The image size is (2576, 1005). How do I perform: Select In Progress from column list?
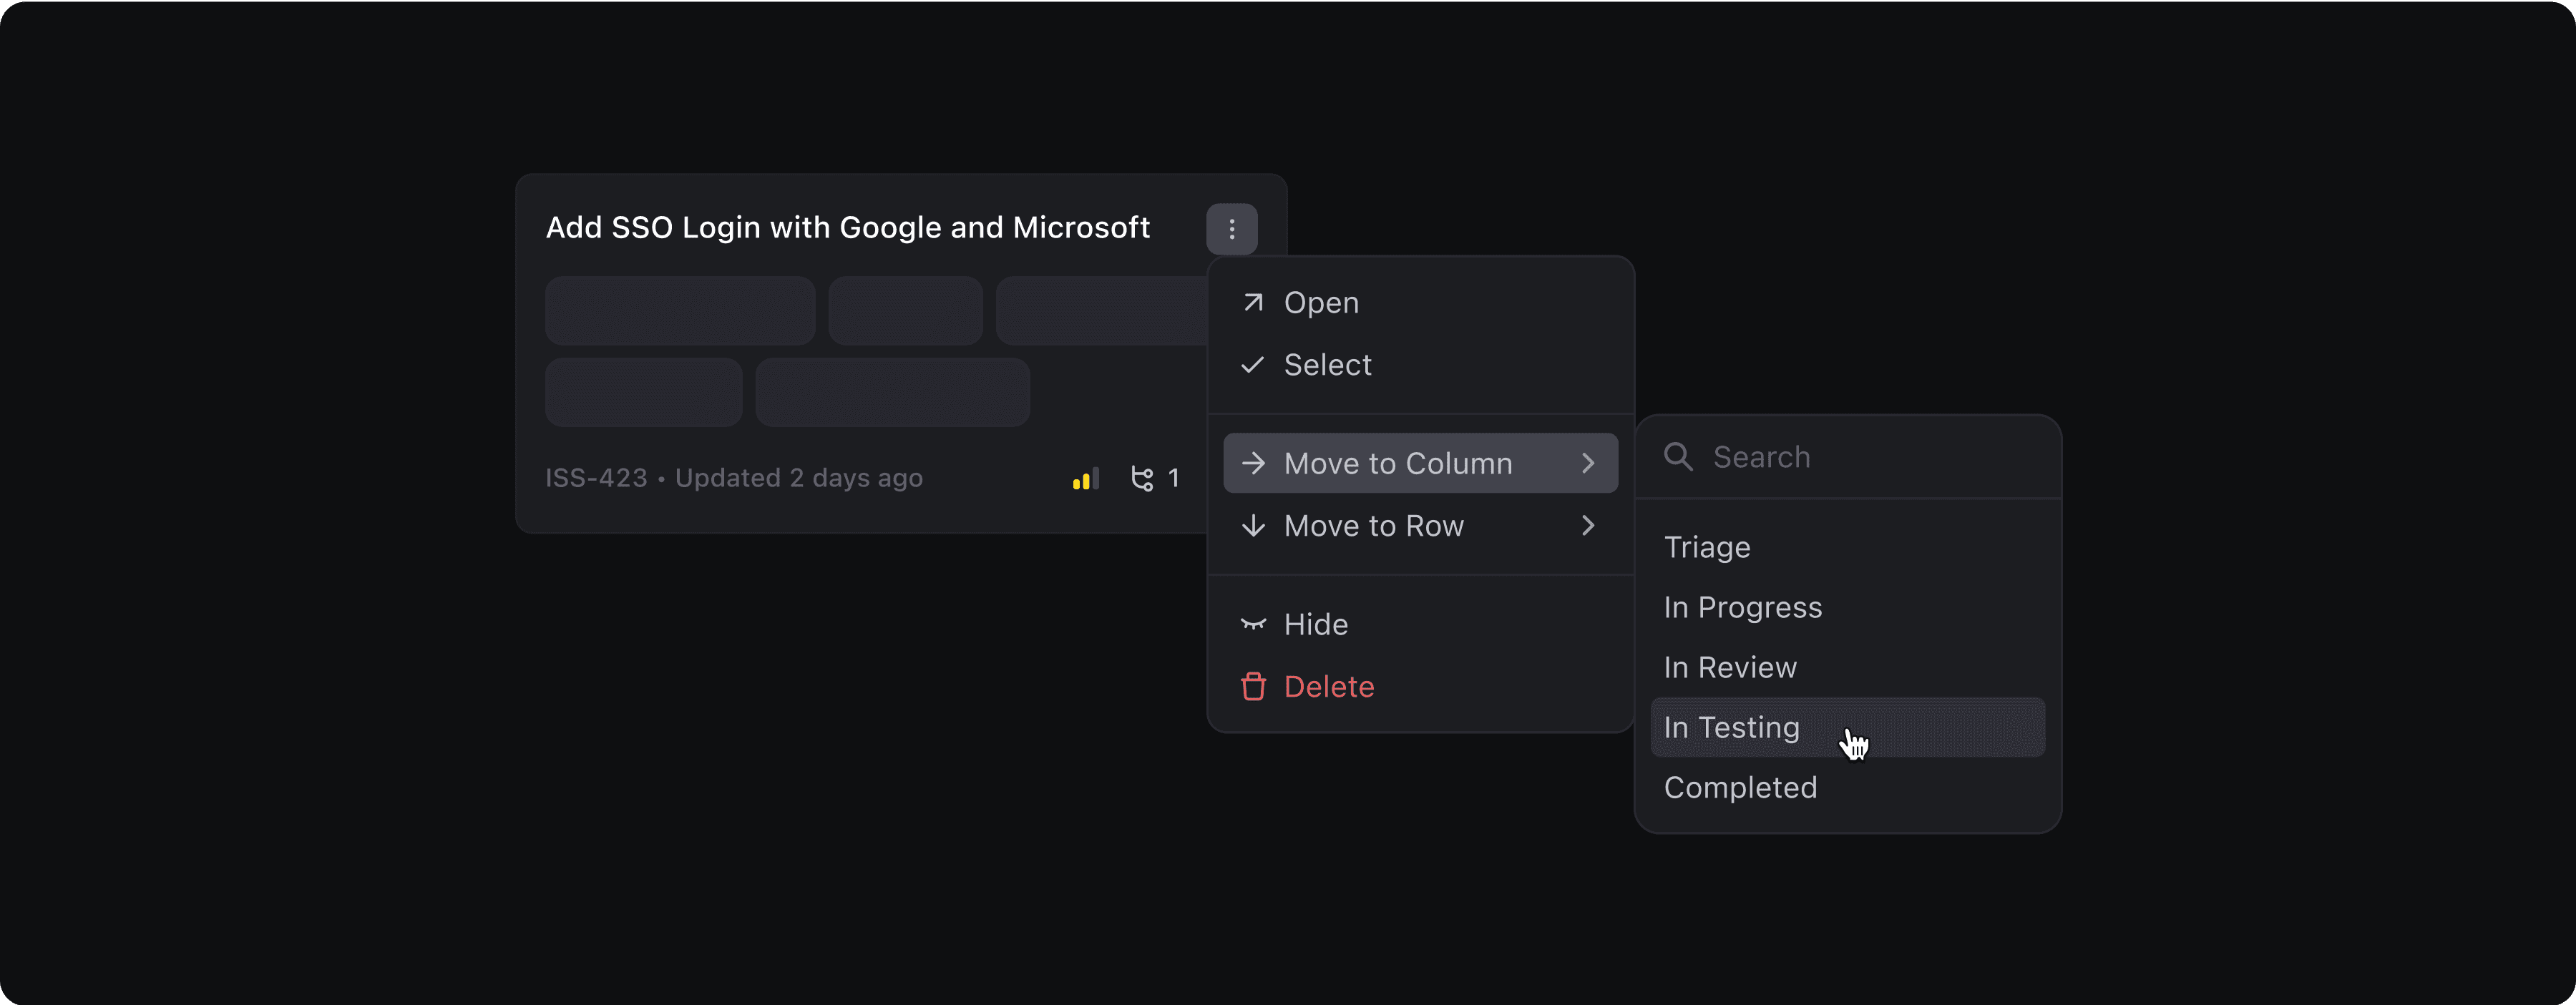point(1742,607)
